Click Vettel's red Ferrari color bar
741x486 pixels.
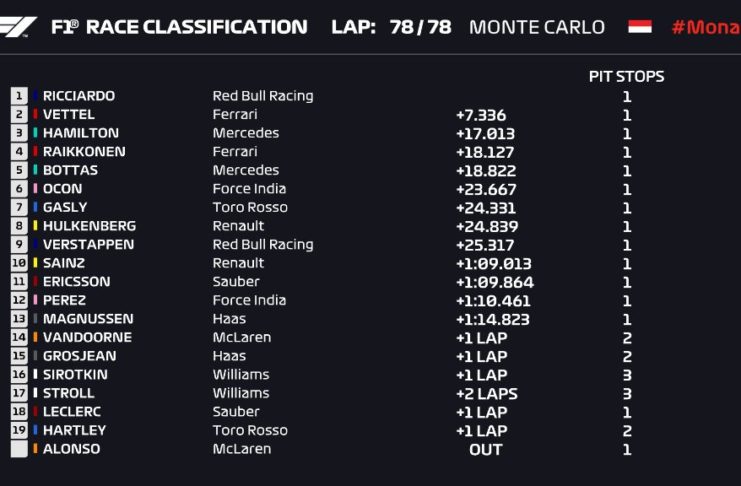tap(36, 115)
